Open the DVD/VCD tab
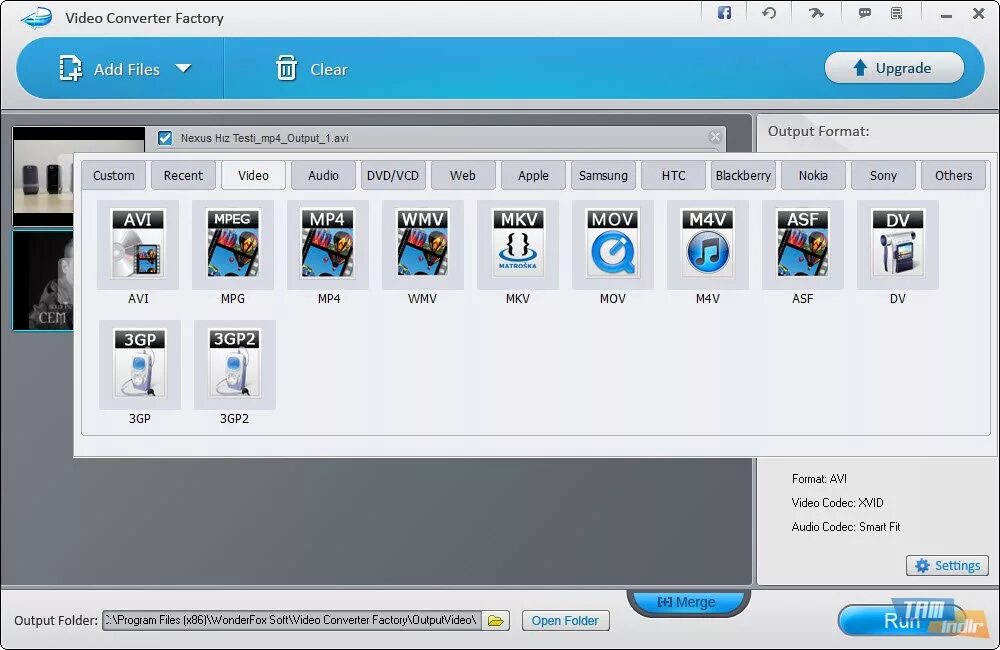1000x650 pixels. 393,175
